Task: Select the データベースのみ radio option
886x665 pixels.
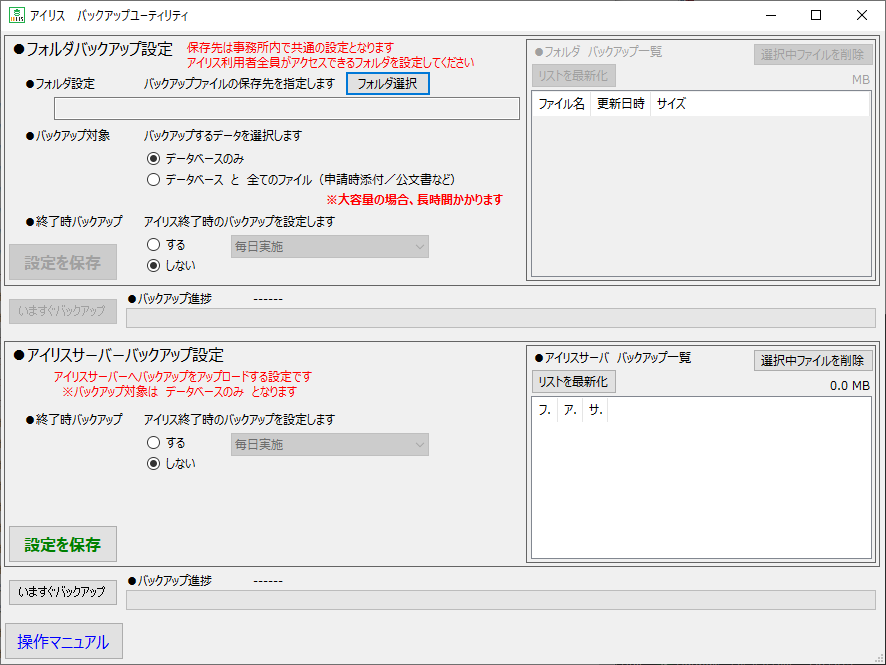Action: [153, 158]
